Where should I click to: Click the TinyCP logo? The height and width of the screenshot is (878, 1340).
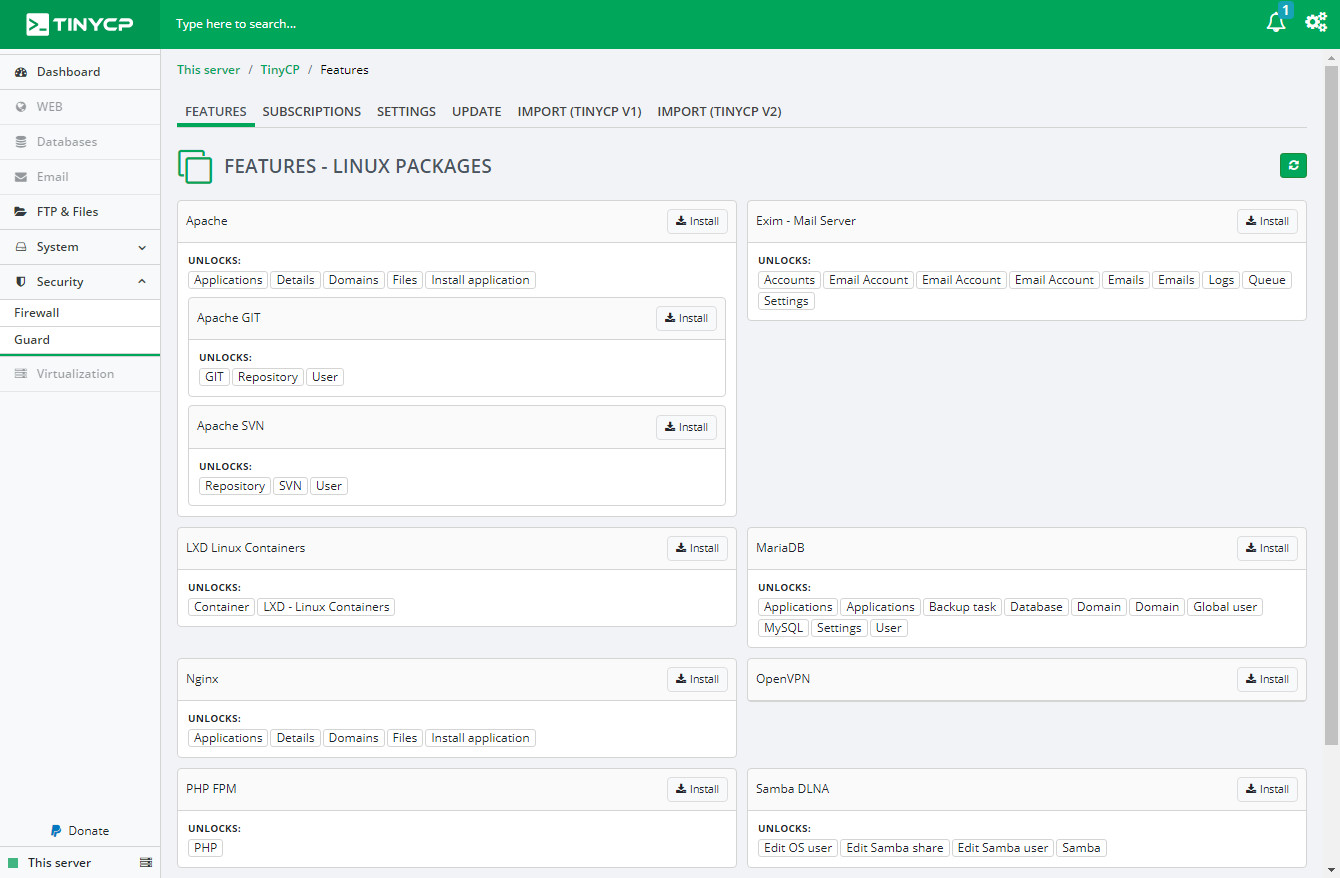(x=79, y=24)
